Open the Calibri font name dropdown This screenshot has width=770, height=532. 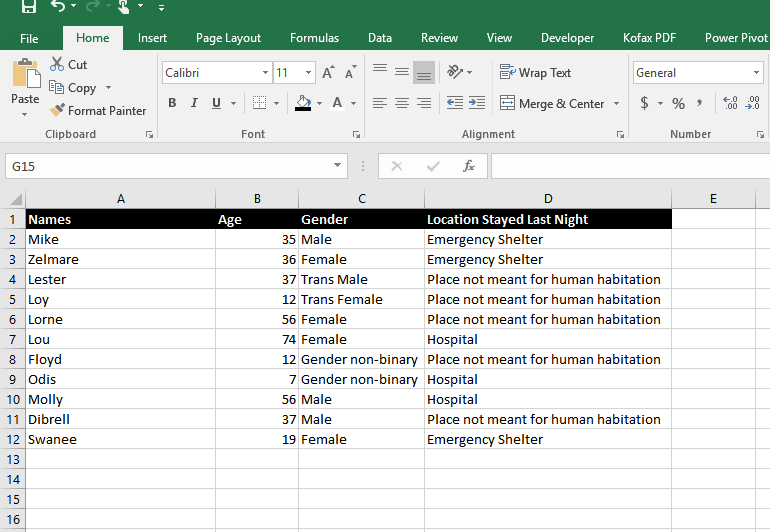click(x=265, y=73)
